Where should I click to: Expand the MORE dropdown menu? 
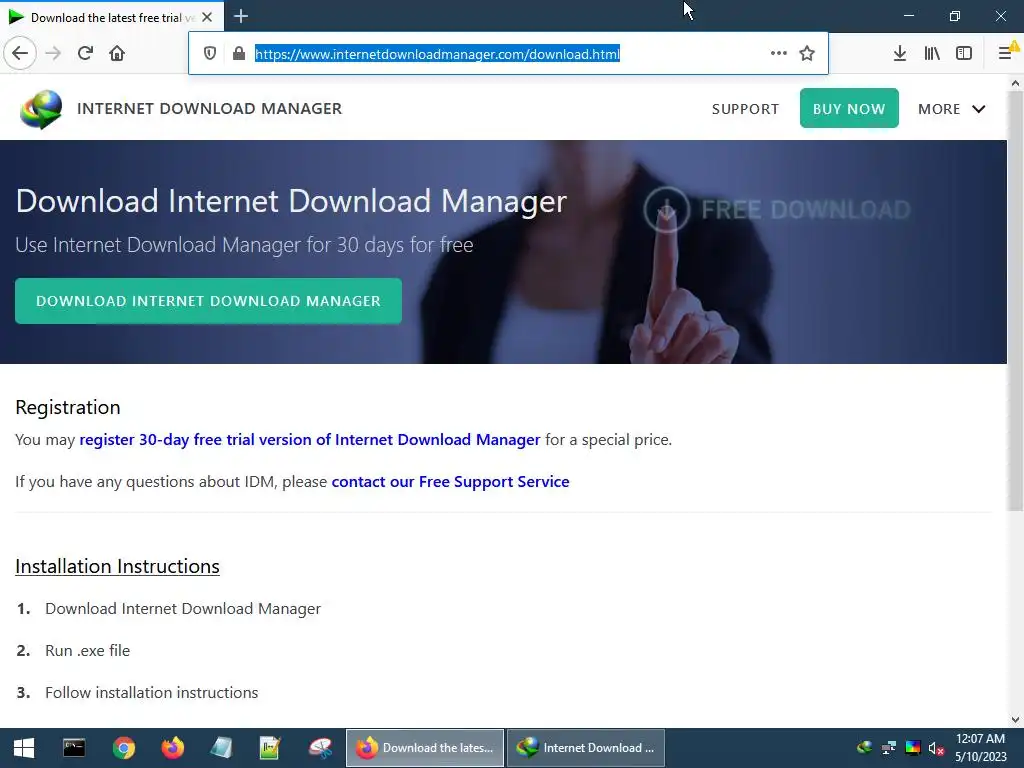pyautogui.click(x=952, y=109)
